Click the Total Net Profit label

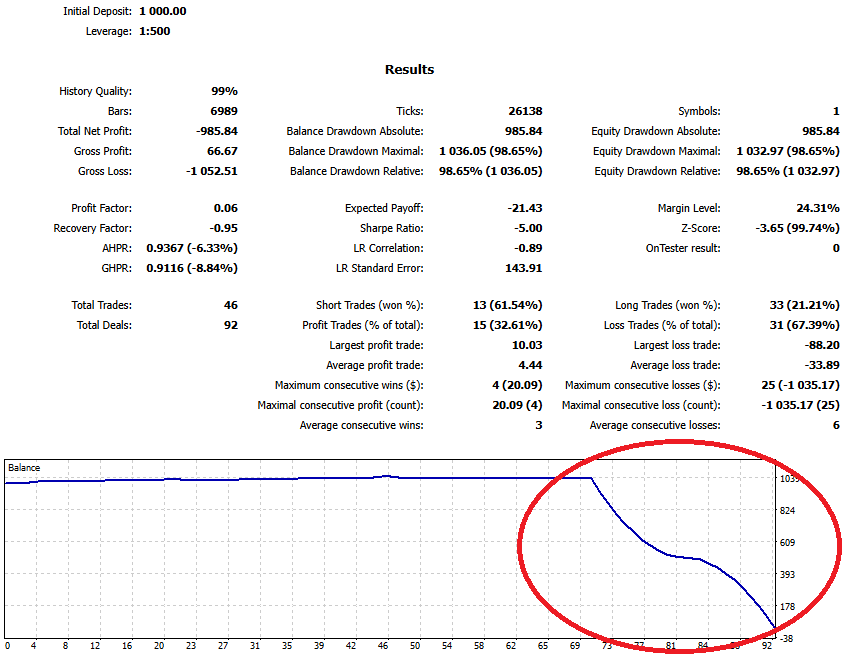point(95,131)
